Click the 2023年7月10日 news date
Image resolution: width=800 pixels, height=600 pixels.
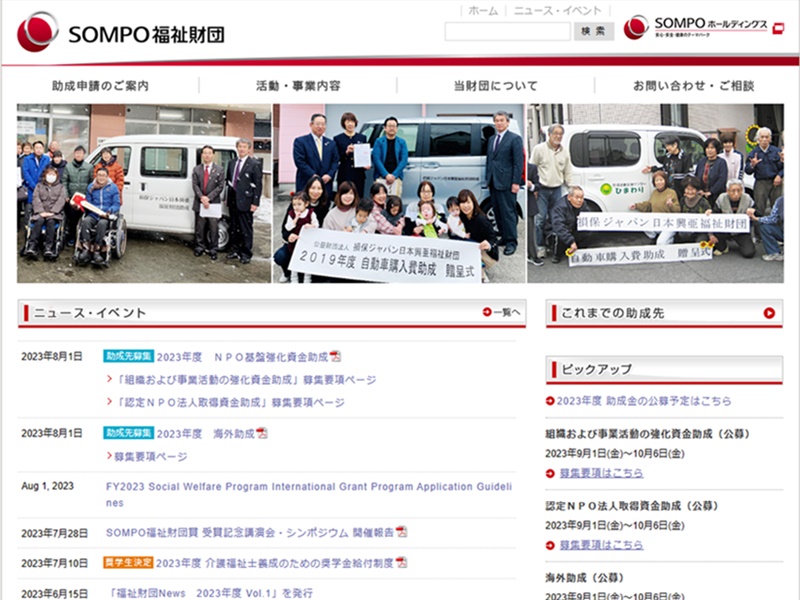[55, 563]
